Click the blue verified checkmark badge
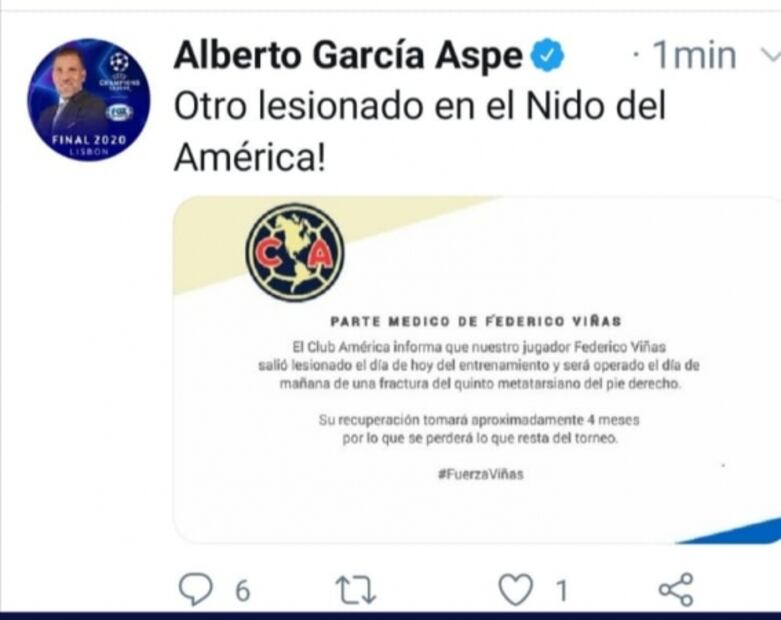The image size is (781, 620). (x=547, y=54)
